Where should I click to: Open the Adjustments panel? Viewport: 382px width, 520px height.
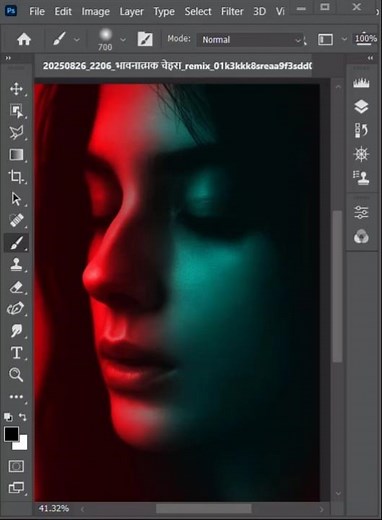361,212
